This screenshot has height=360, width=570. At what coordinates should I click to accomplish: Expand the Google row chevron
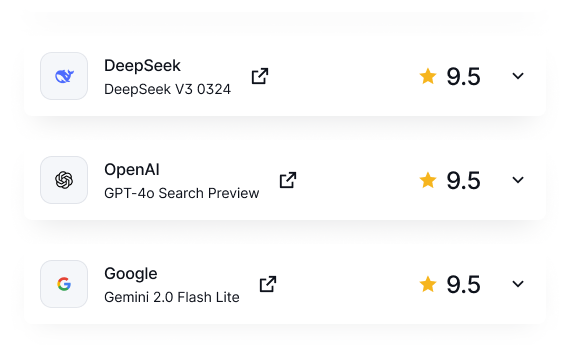click(518, 284)
